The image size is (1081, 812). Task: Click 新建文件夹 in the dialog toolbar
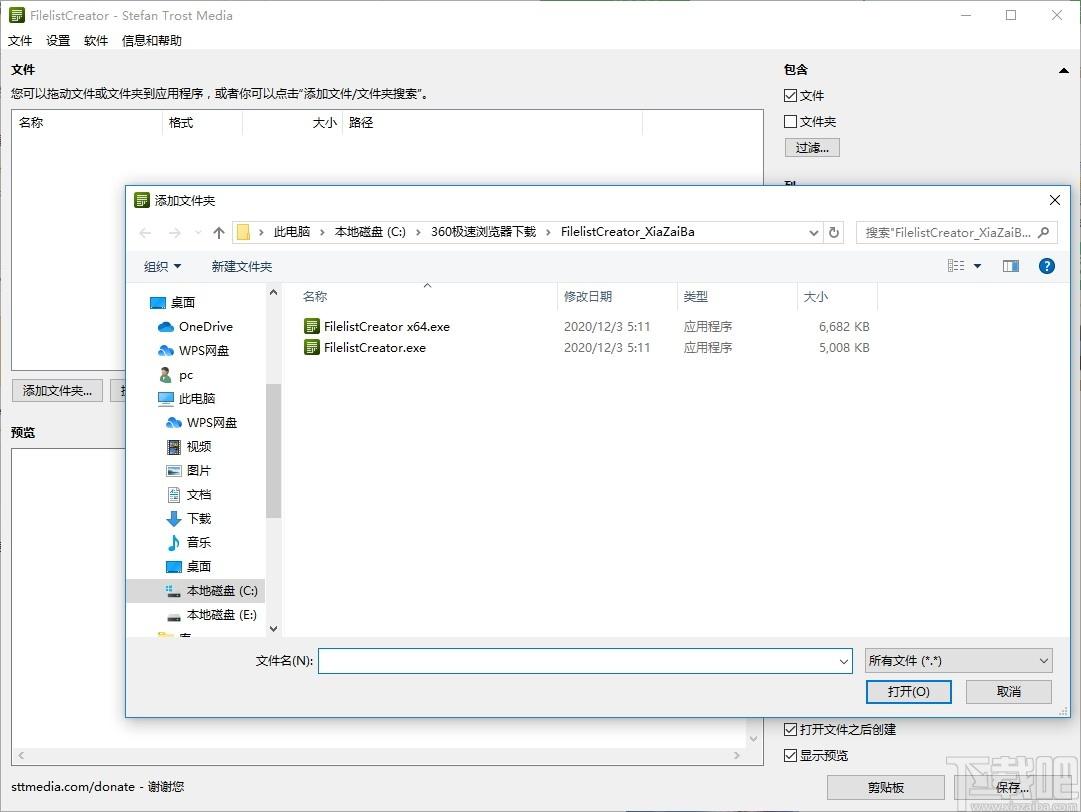coord(242,266)
